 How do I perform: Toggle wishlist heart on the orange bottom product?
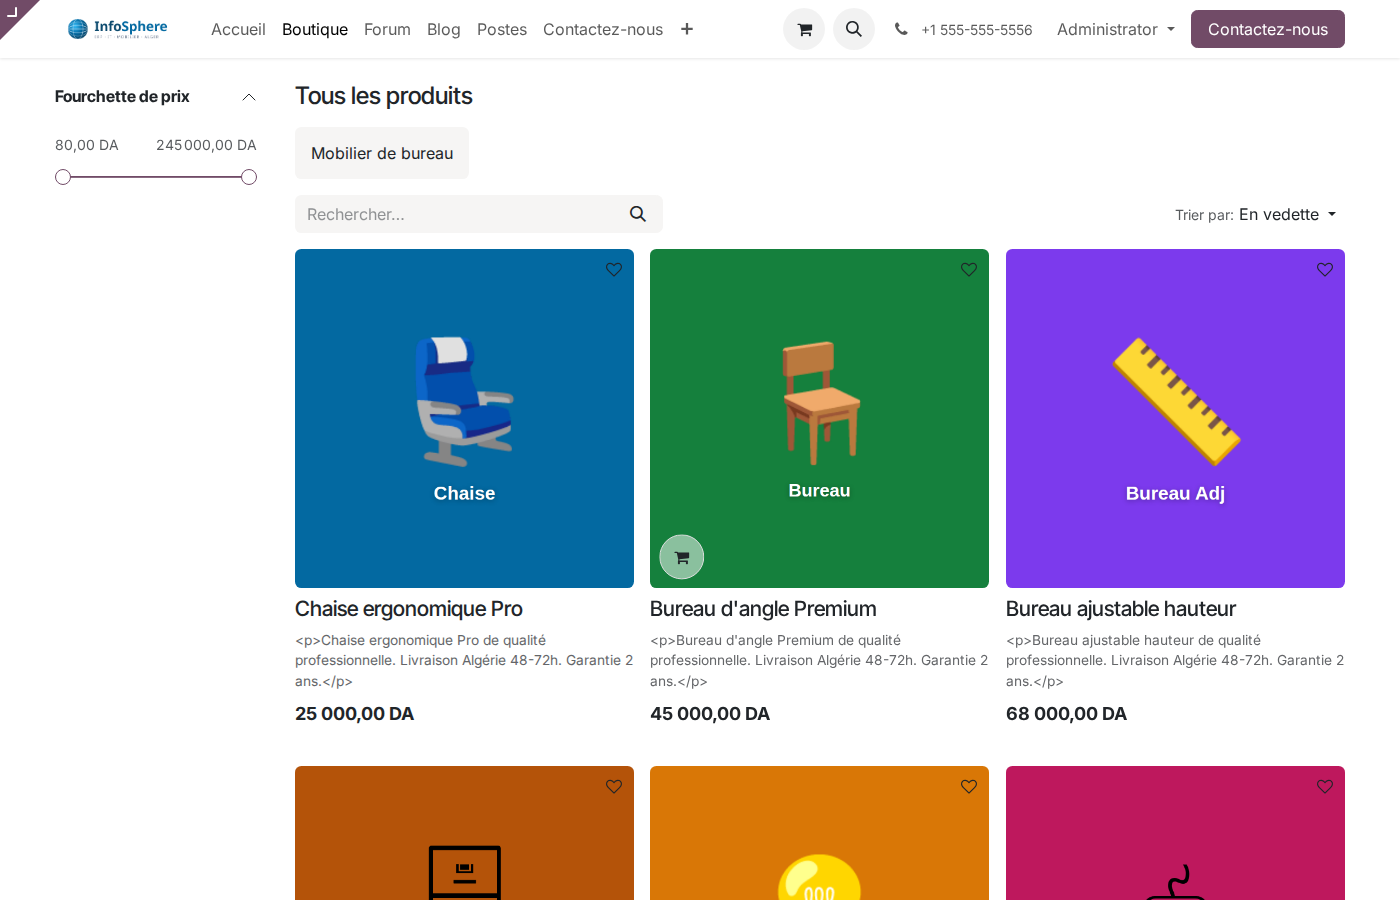click(968, 786)
